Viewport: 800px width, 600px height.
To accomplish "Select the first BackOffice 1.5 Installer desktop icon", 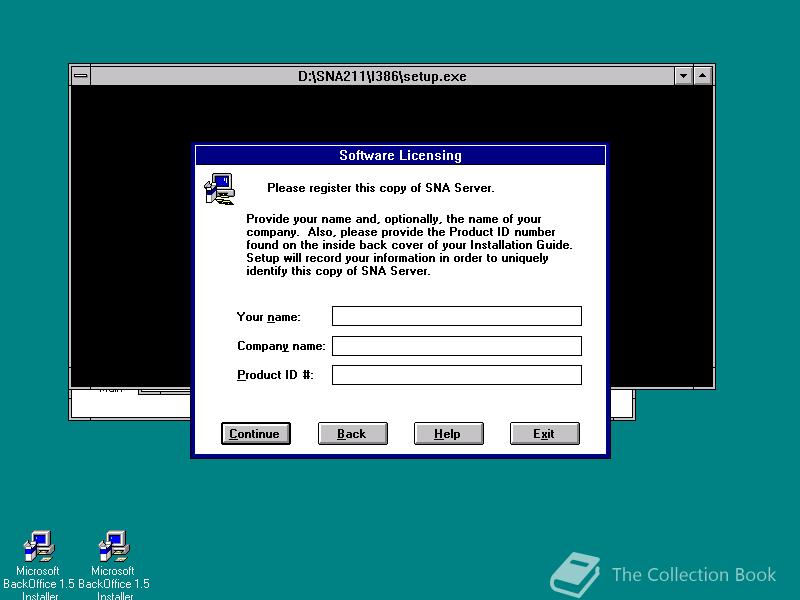I will tap(38, 565).
